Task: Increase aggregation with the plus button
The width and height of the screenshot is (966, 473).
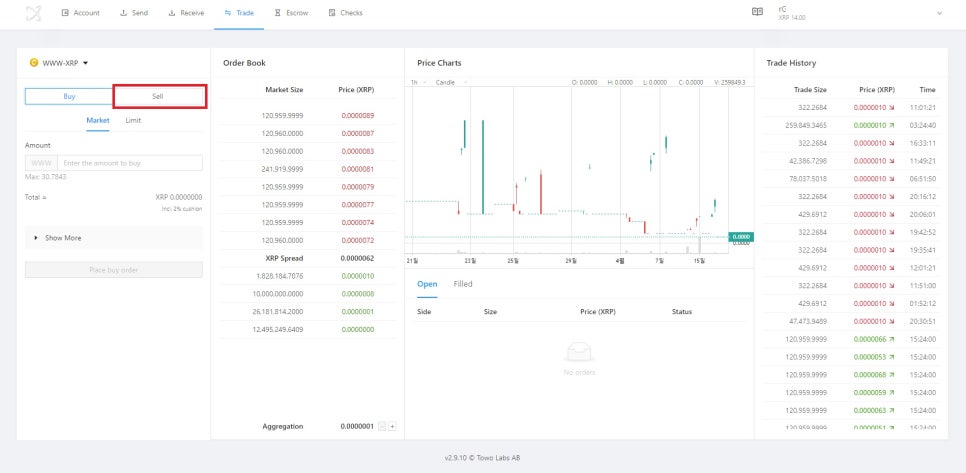Action: pyautogui.click(x=392, y=426)
